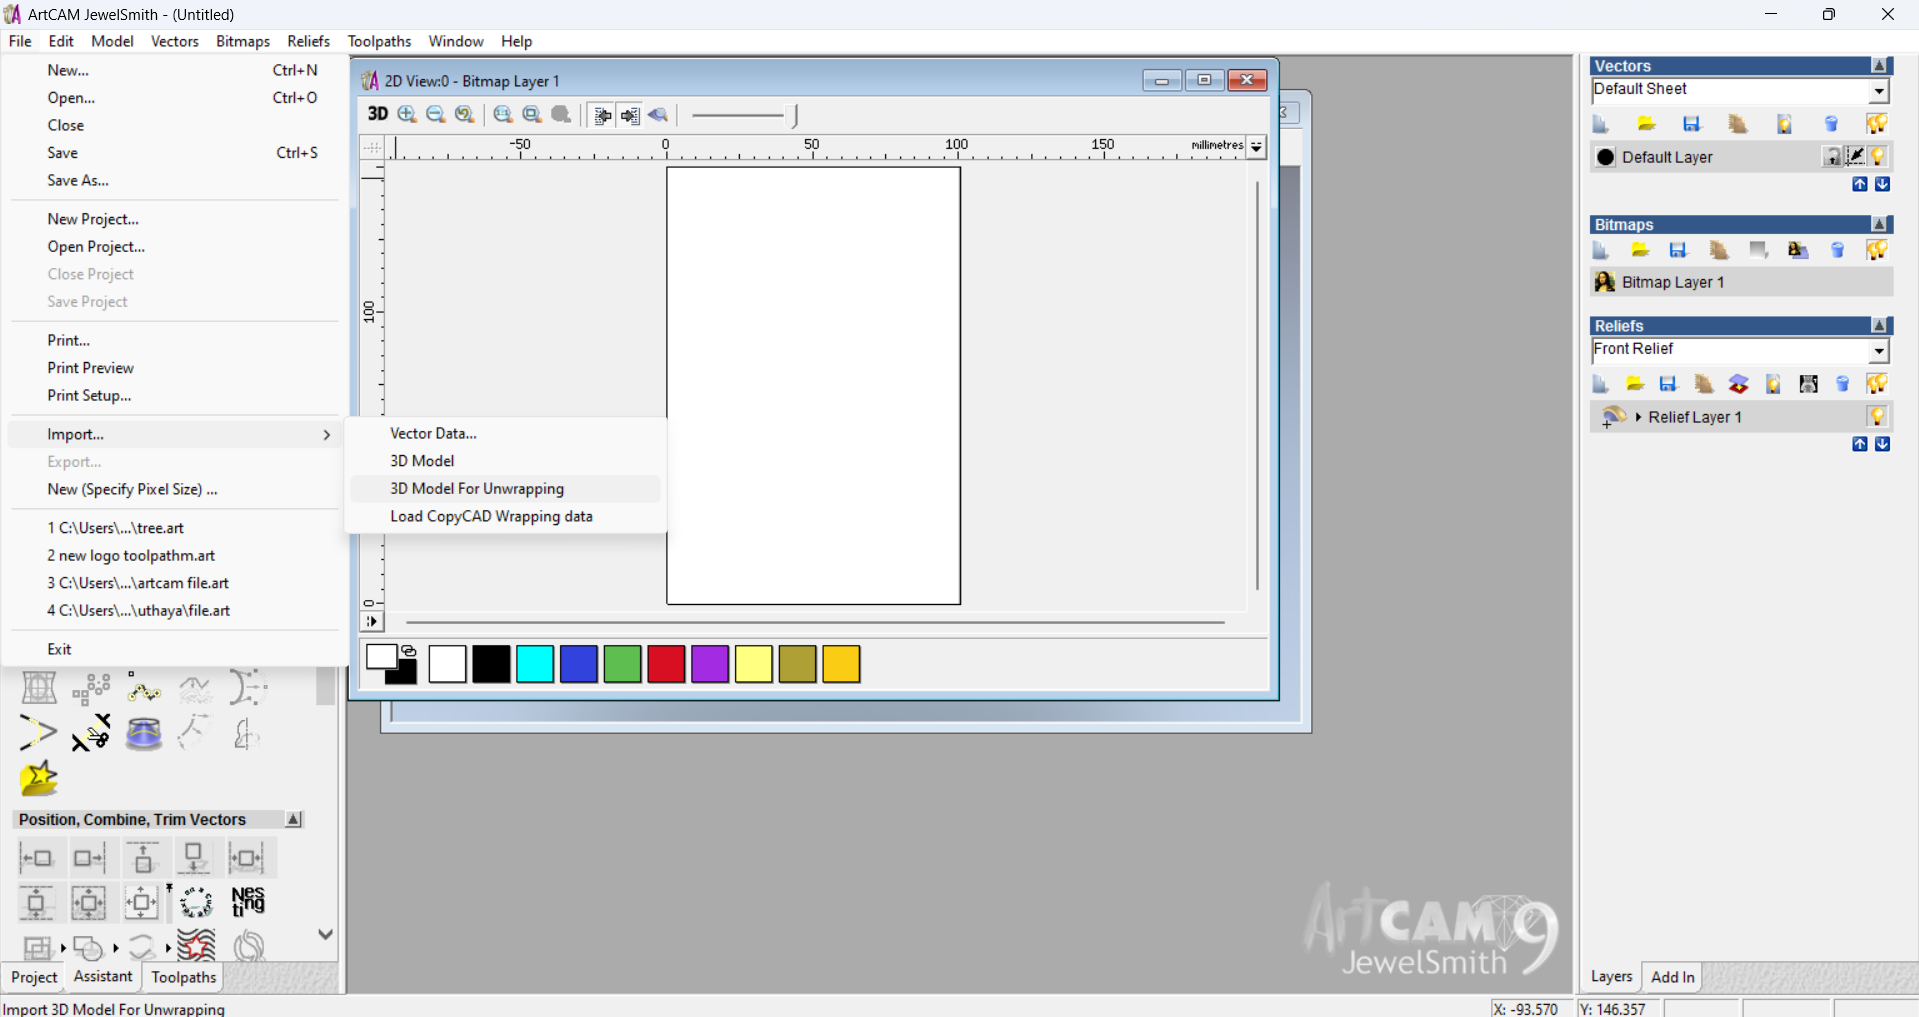Toggle all relief layers visibility bulbs
1919x1017 pixels.
click(x=1877, y=384)
